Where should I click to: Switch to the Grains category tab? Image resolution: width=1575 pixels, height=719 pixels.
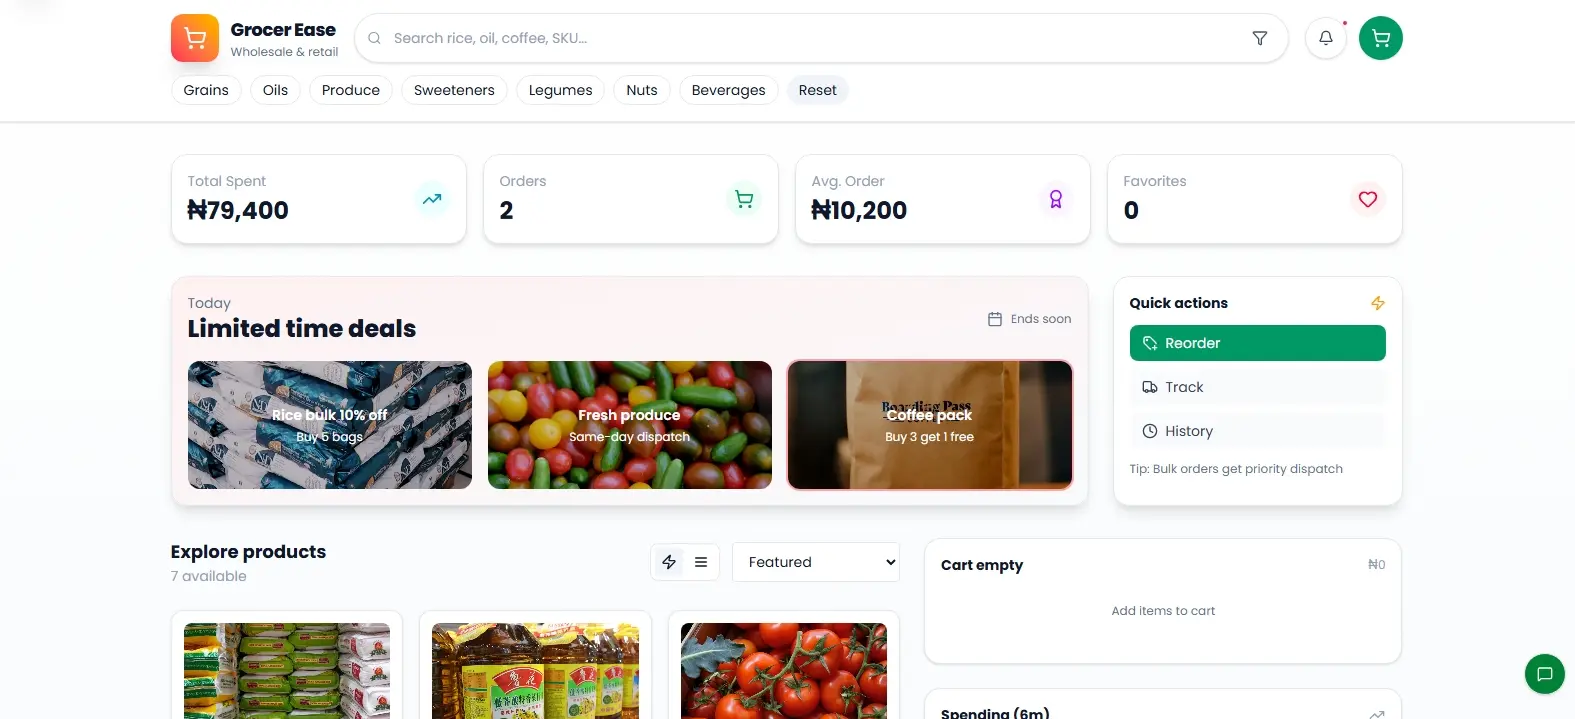(205, 90)
